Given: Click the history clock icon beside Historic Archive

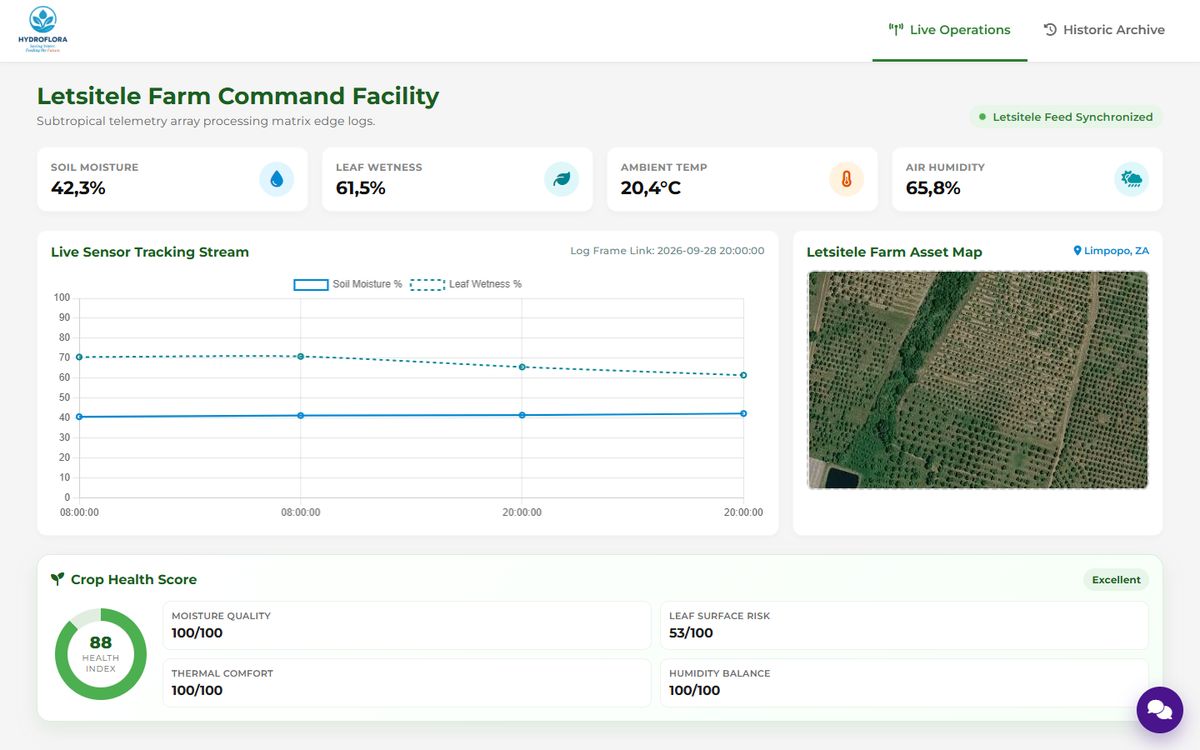Looking at the screenshot, I should click(1050, 30).
